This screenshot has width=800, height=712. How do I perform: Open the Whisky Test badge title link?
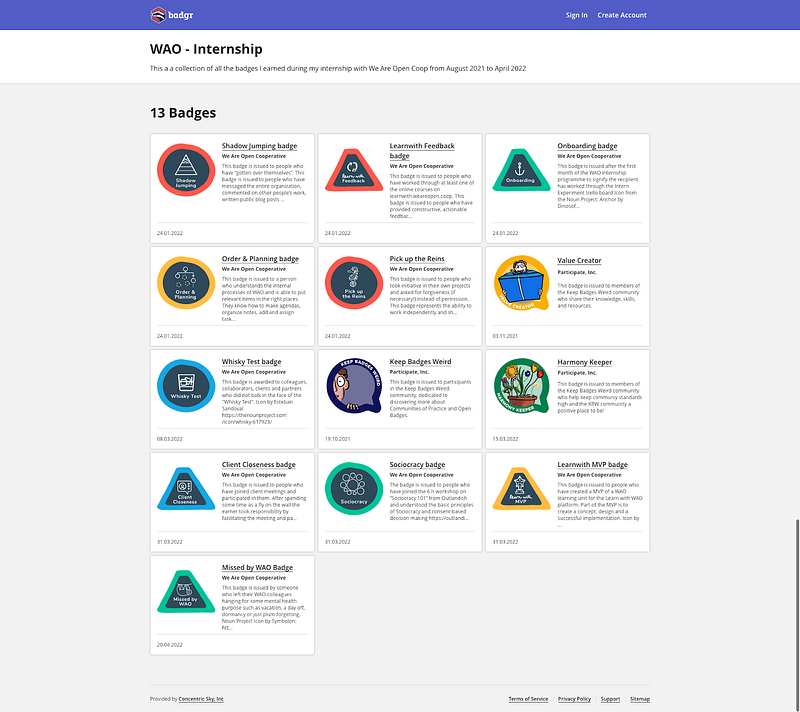[251, 362]
